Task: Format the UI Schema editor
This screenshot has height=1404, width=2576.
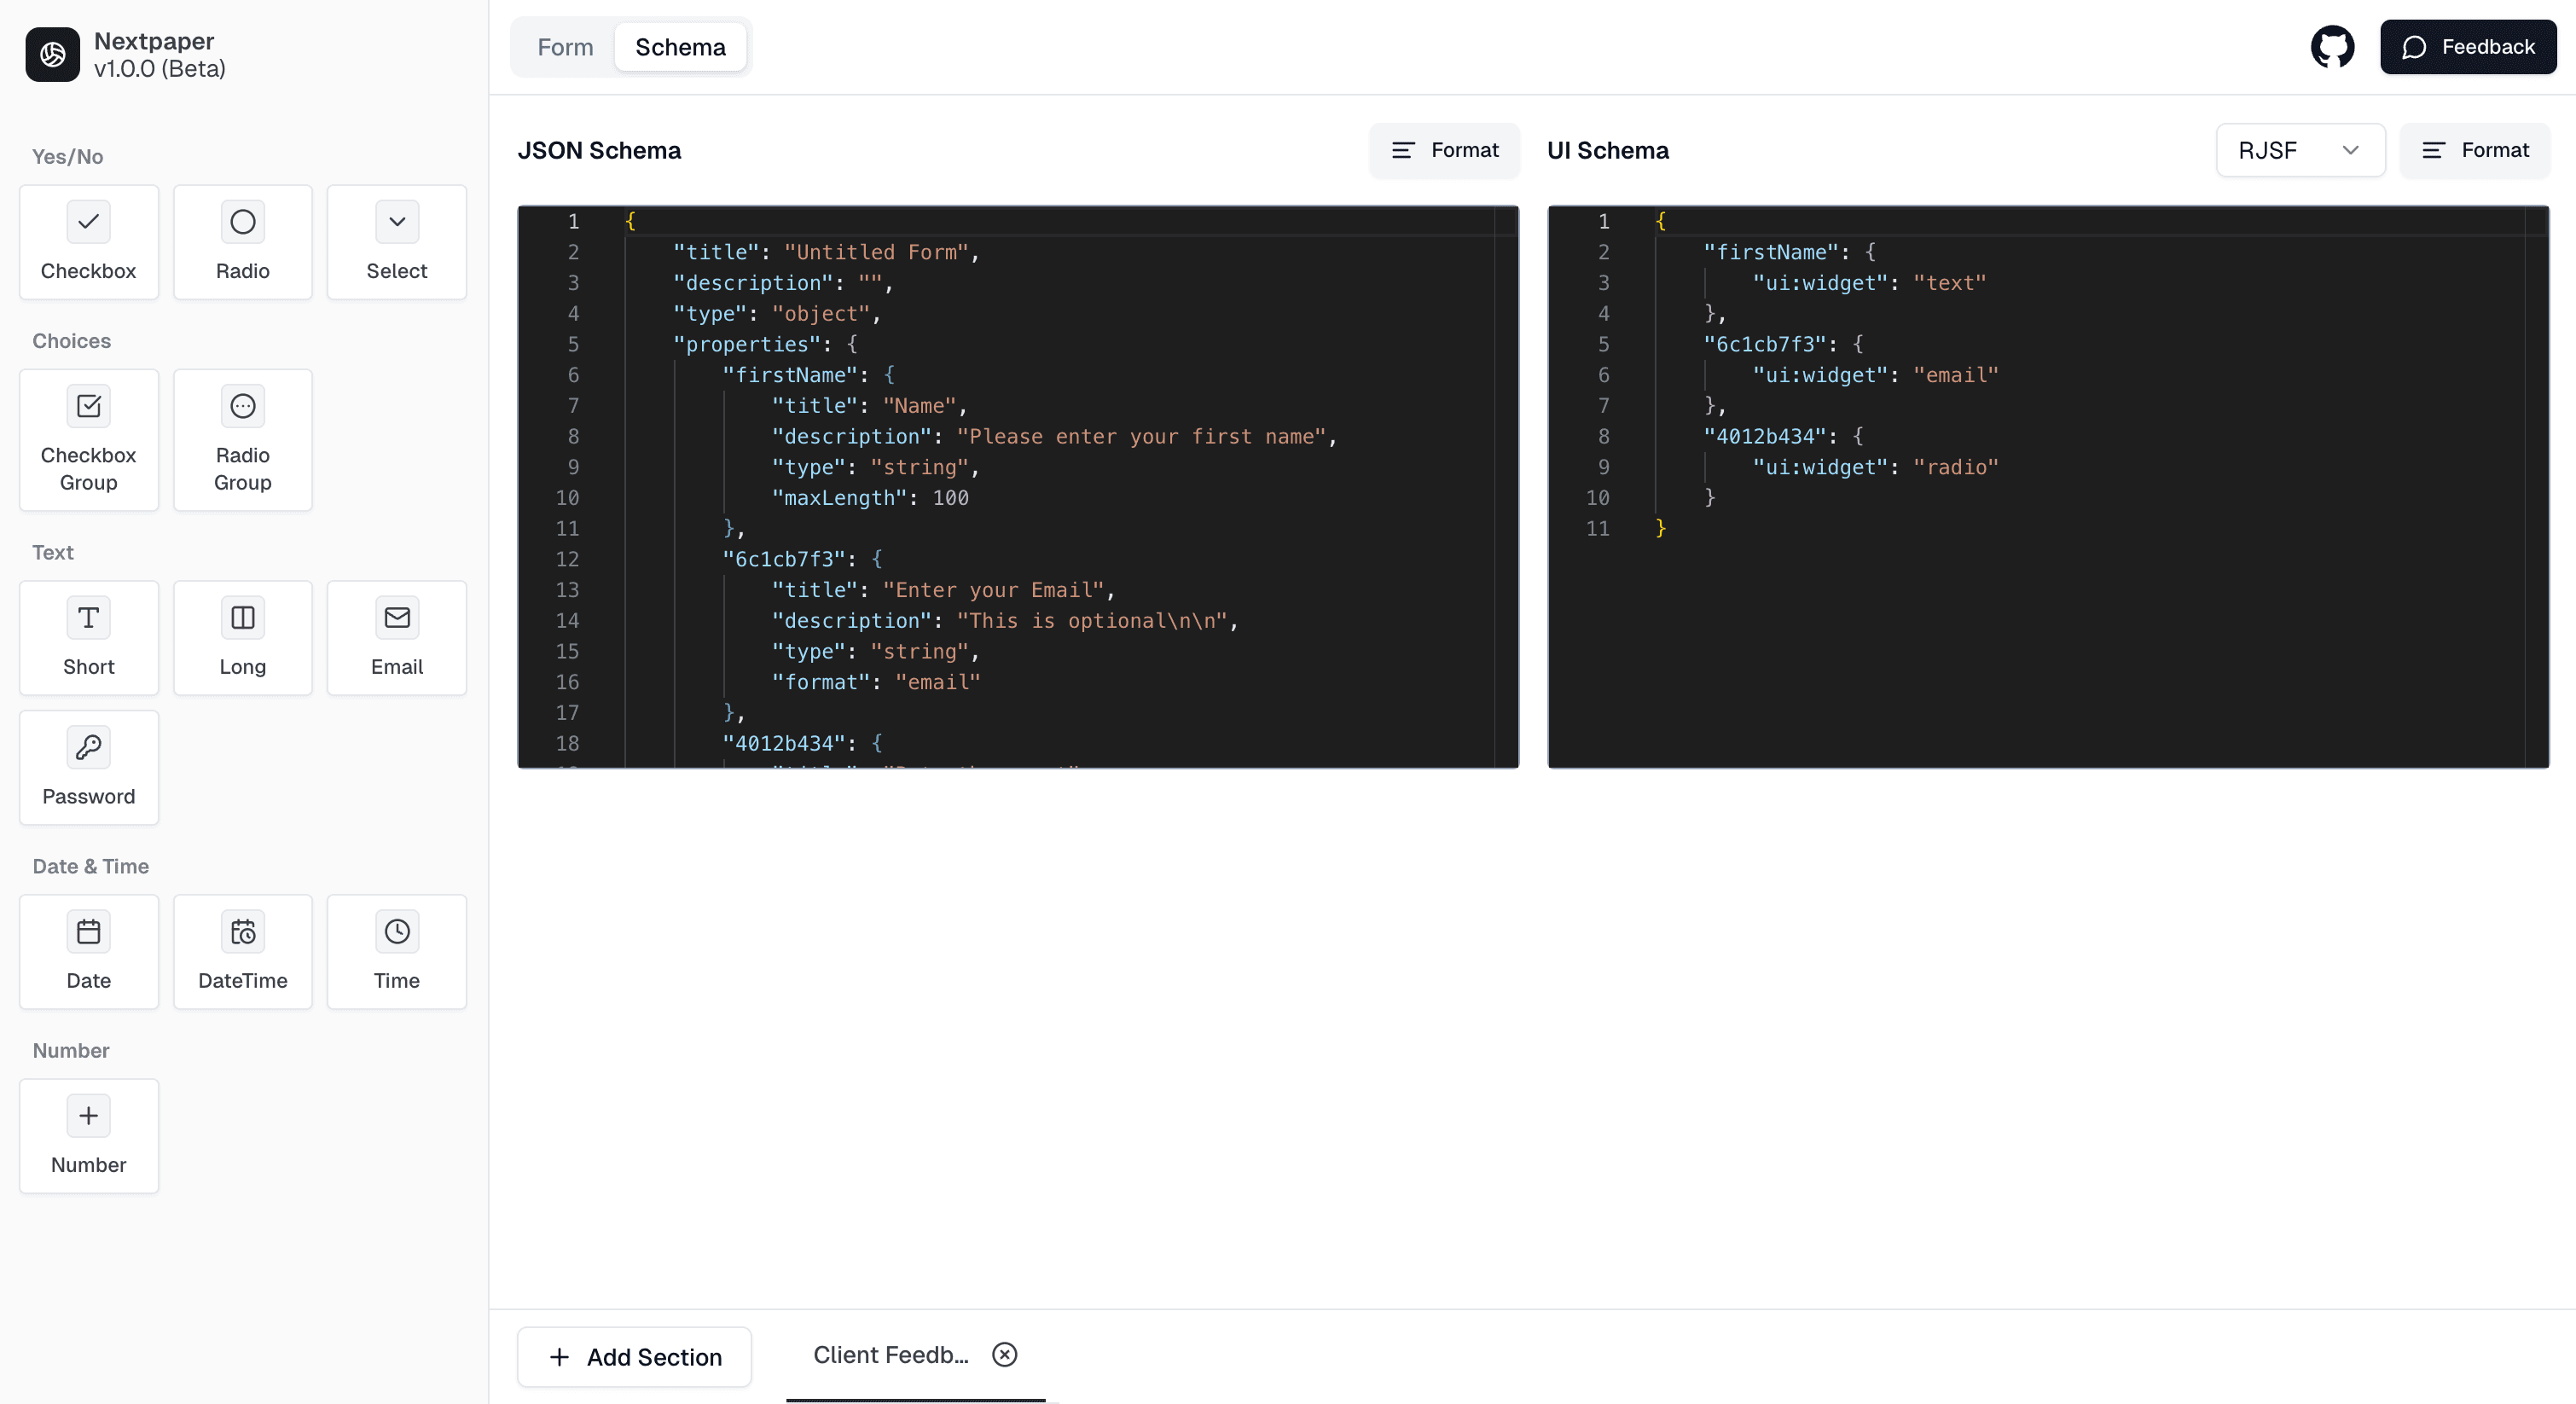Action: (2475, 150)
